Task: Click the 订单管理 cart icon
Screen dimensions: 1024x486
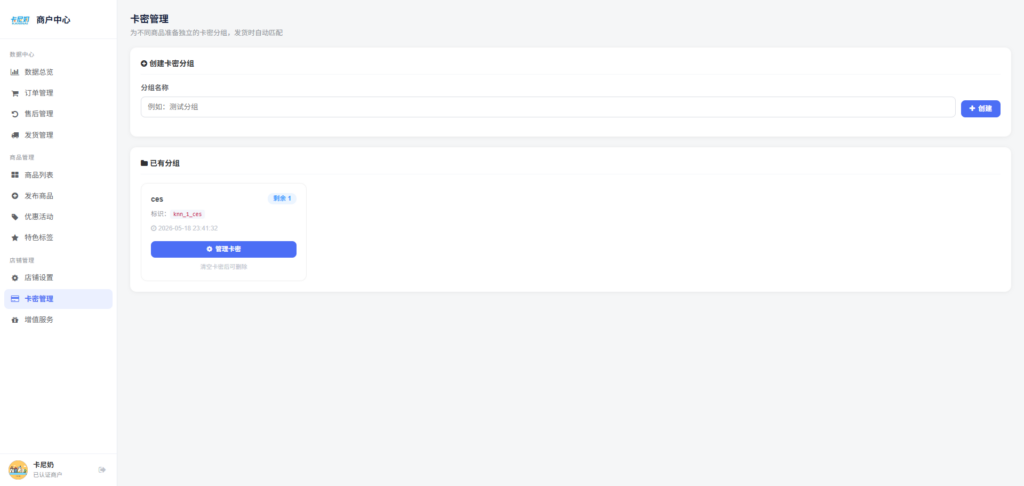Action: tap(15, 93)
